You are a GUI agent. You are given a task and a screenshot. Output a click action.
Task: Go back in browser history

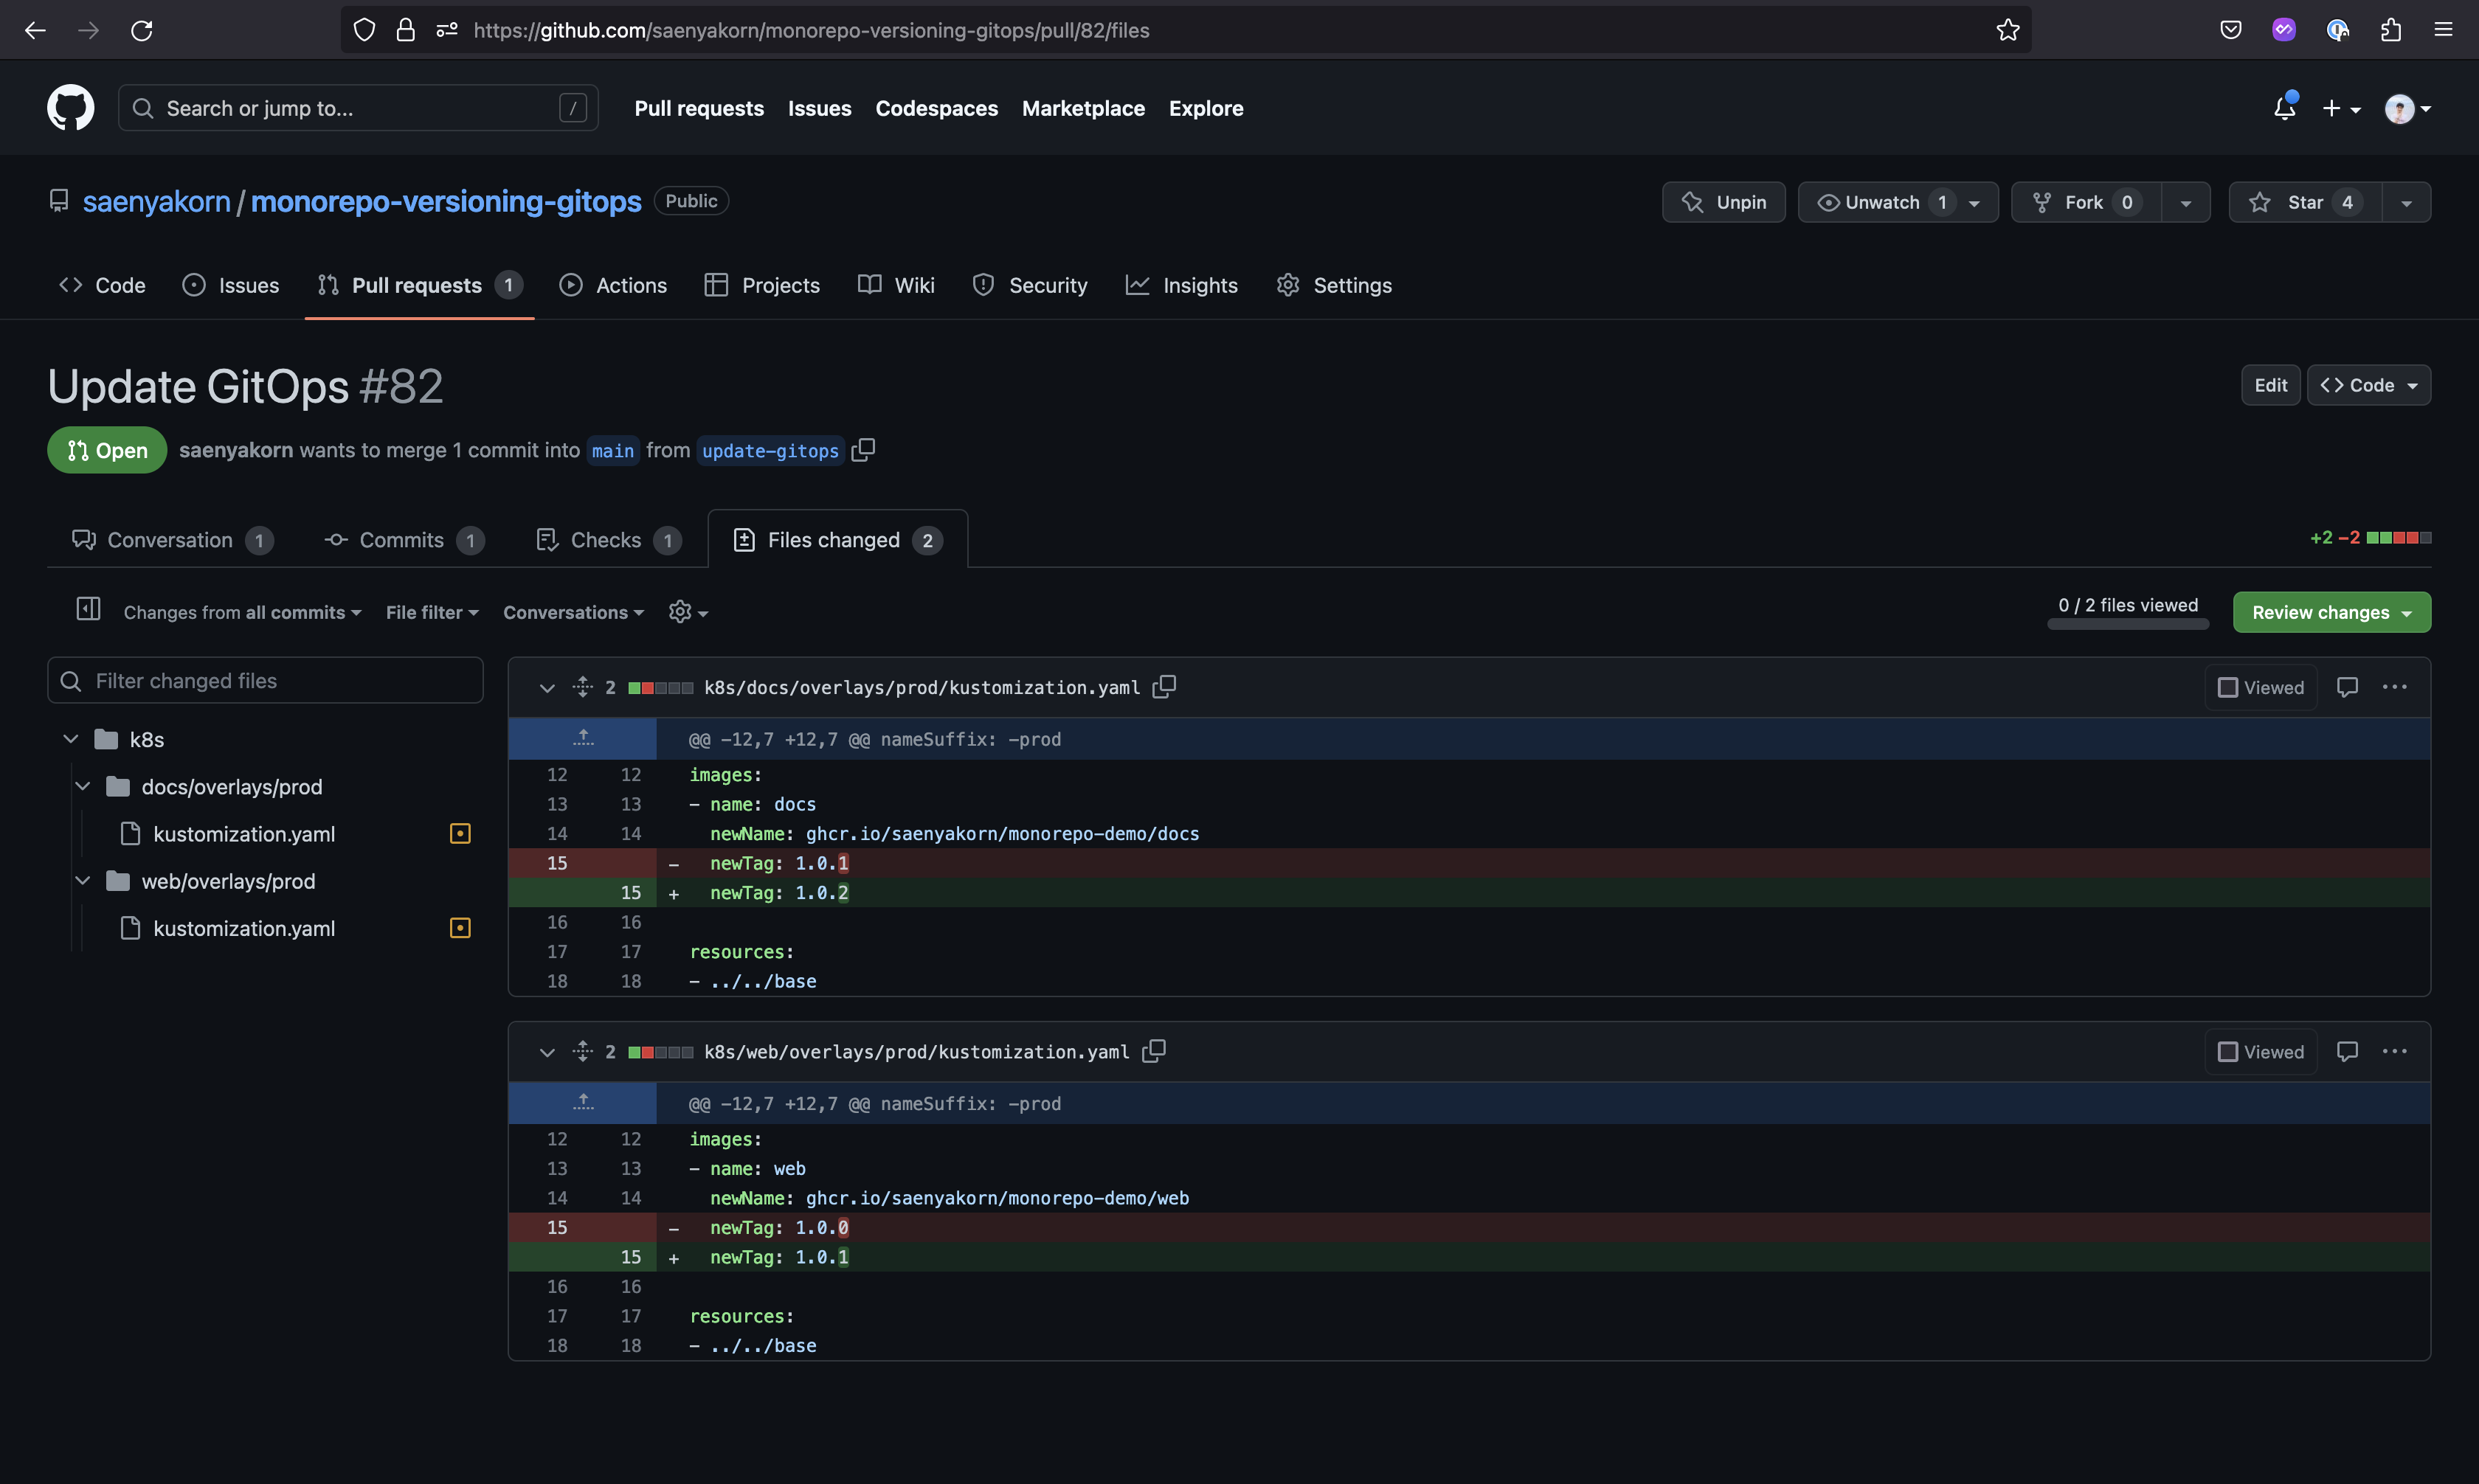35,30
